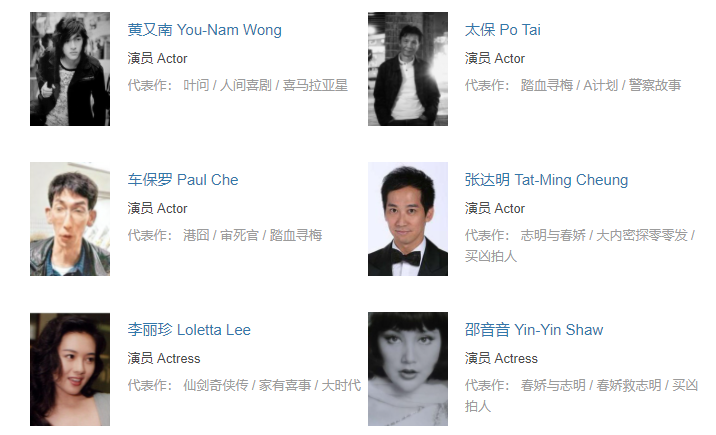Viewport: 716px width, 435px height.
Task: Open the Po Tai name link
Action: tap(503, 30)
